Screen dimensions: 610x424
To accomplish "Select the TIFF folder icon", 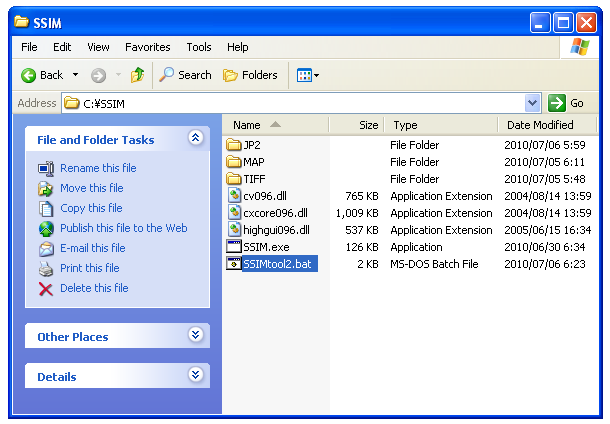I will pyautogui.click(x=234, y=179).
